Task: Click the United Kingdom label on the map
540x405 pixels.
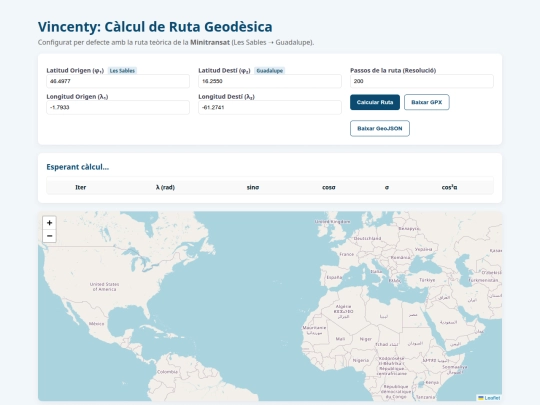Action: click(x=332, y=222)
